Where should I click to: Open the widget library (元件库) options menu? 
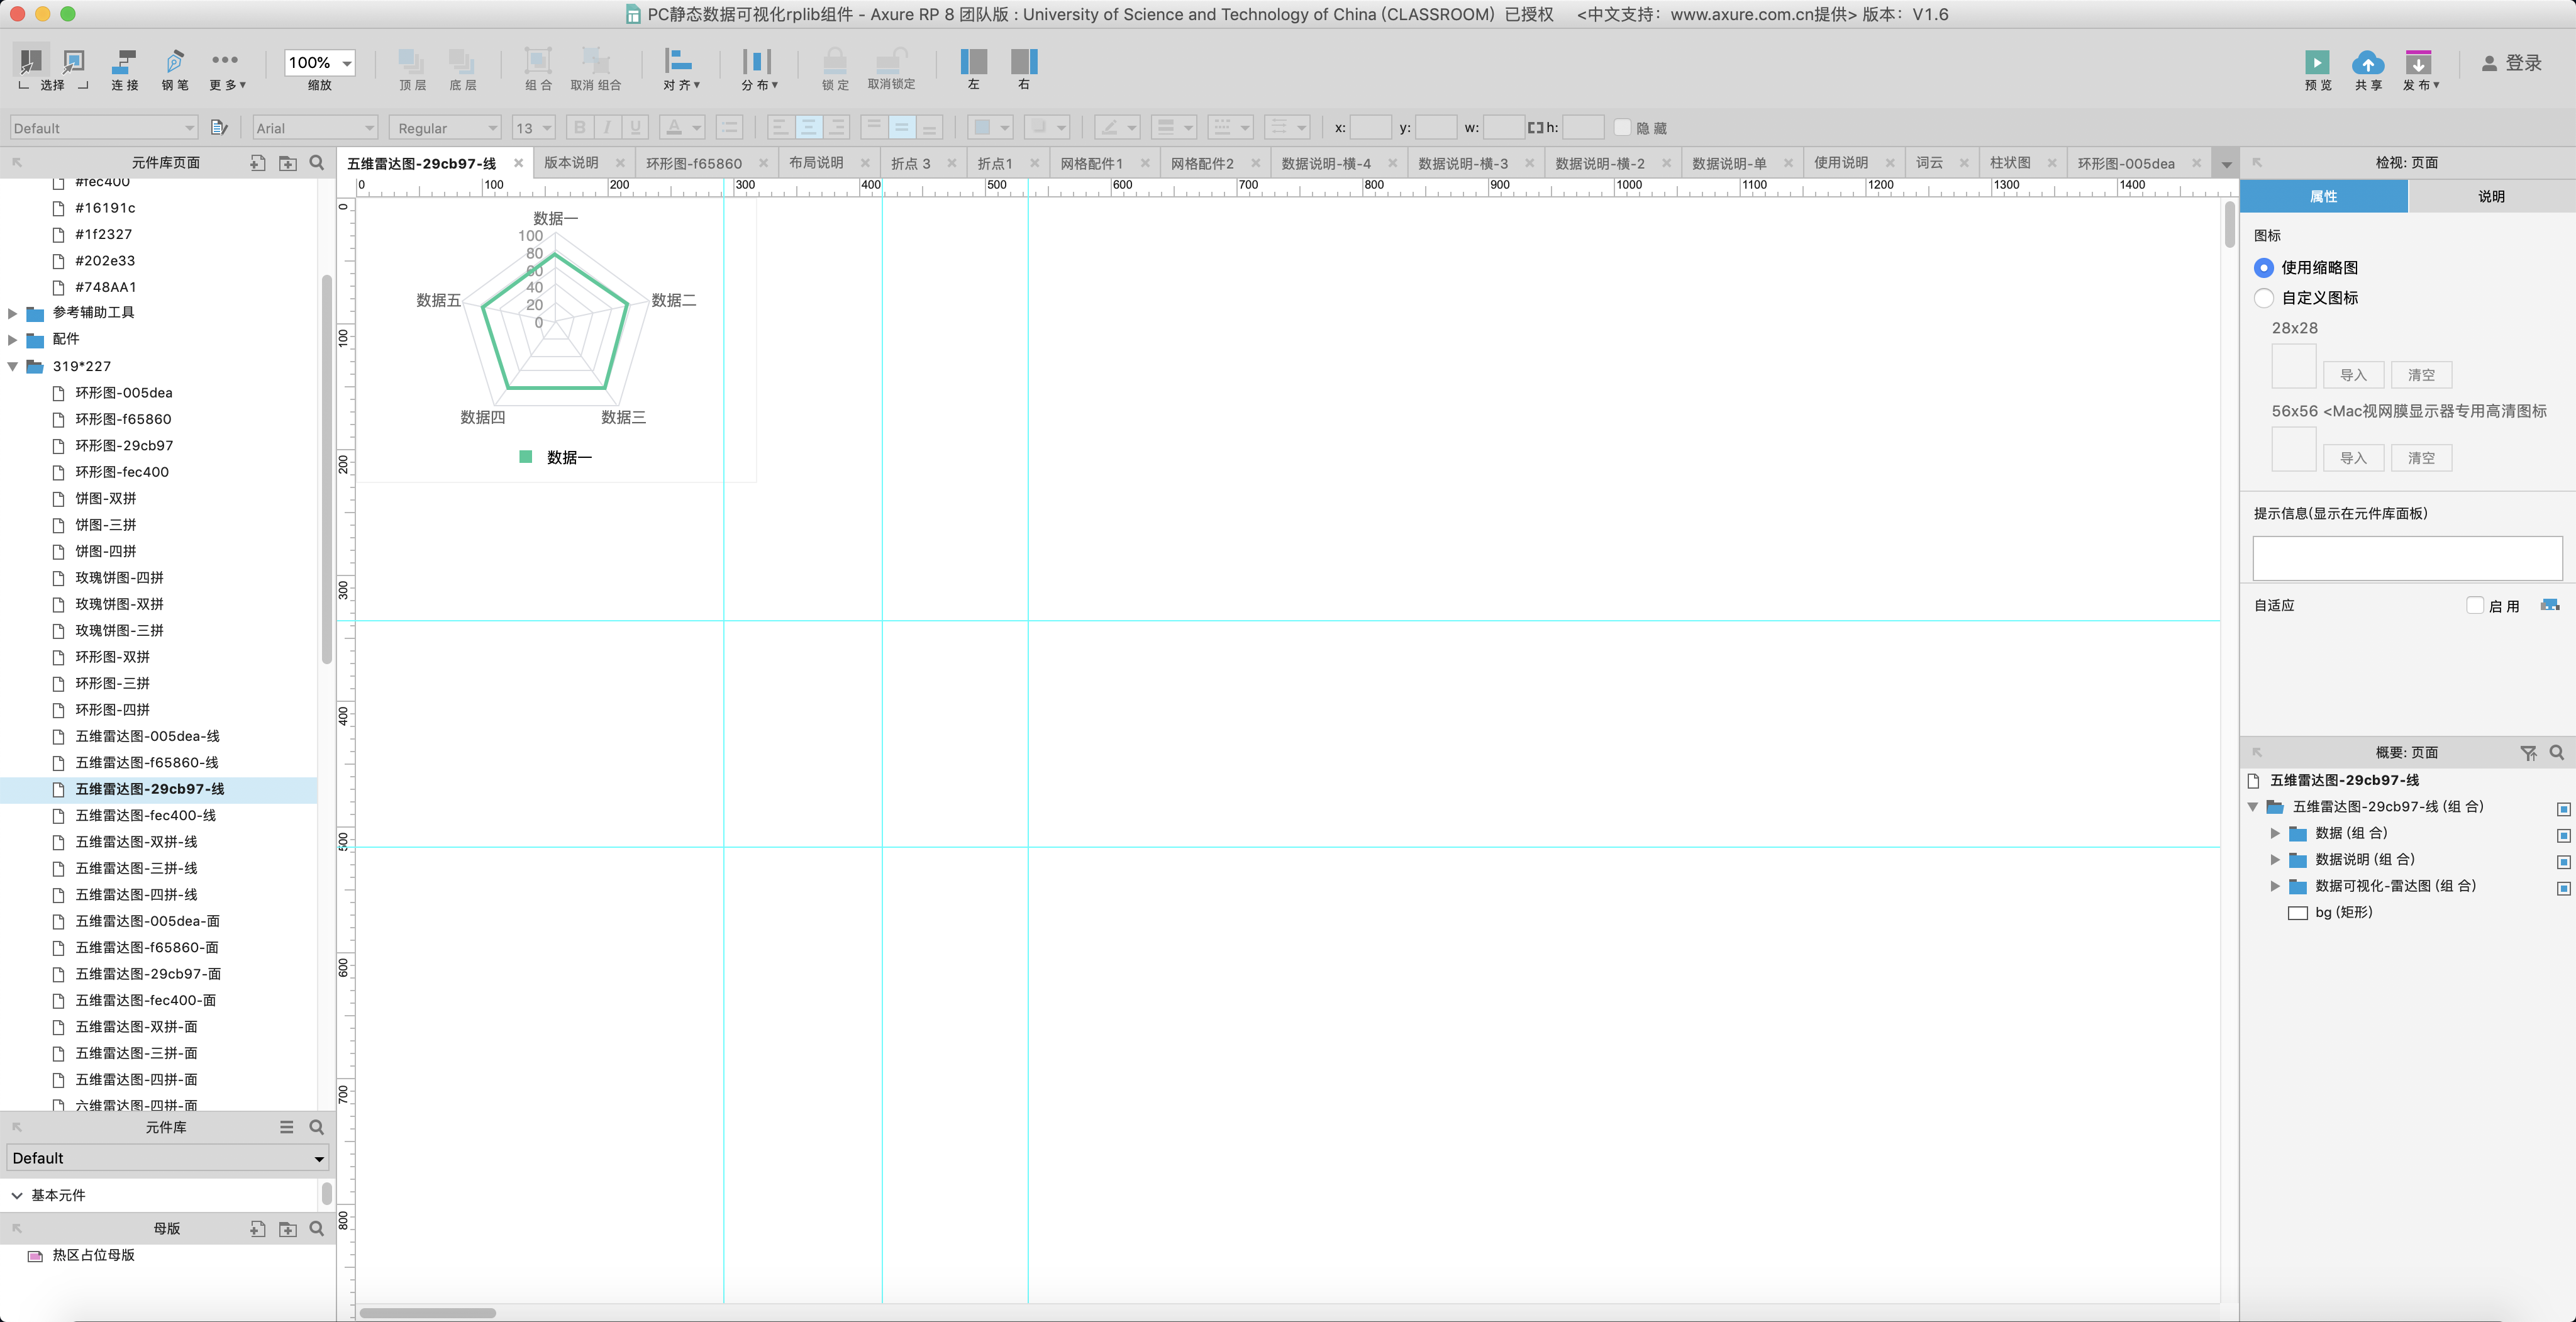click(x=287, y=1127)
